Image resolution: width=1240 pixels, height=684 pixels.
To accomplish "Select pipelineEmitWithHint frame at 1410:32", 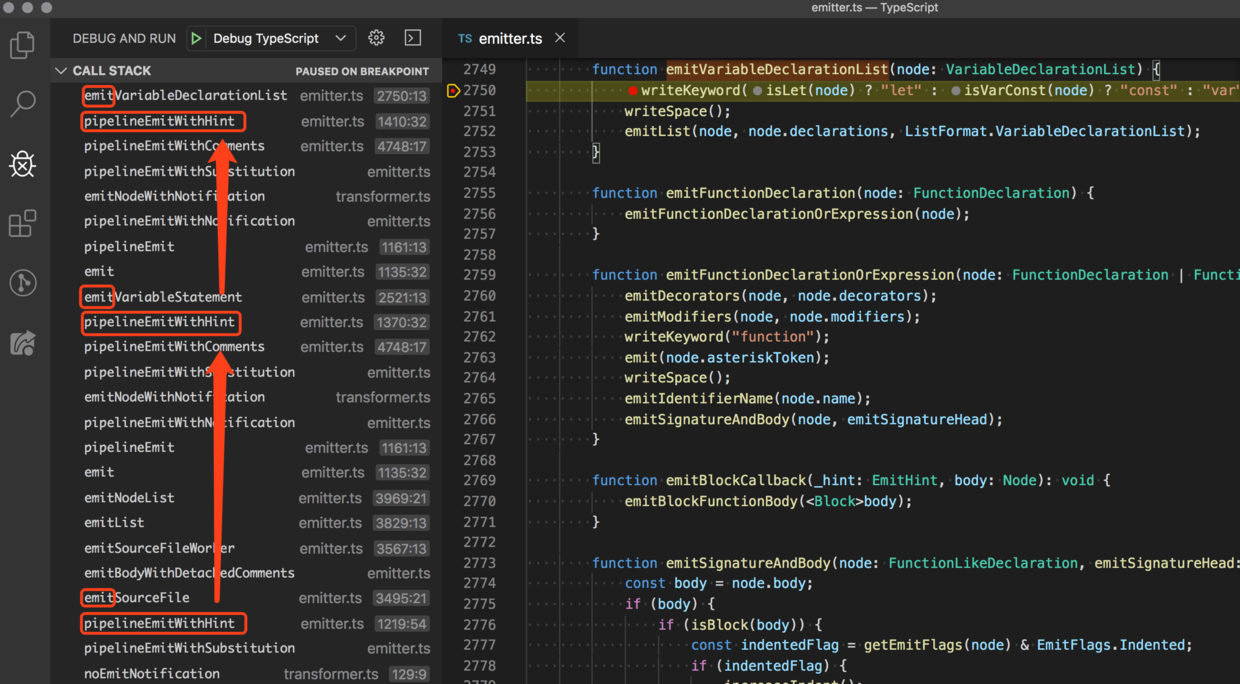I will 248,121.
